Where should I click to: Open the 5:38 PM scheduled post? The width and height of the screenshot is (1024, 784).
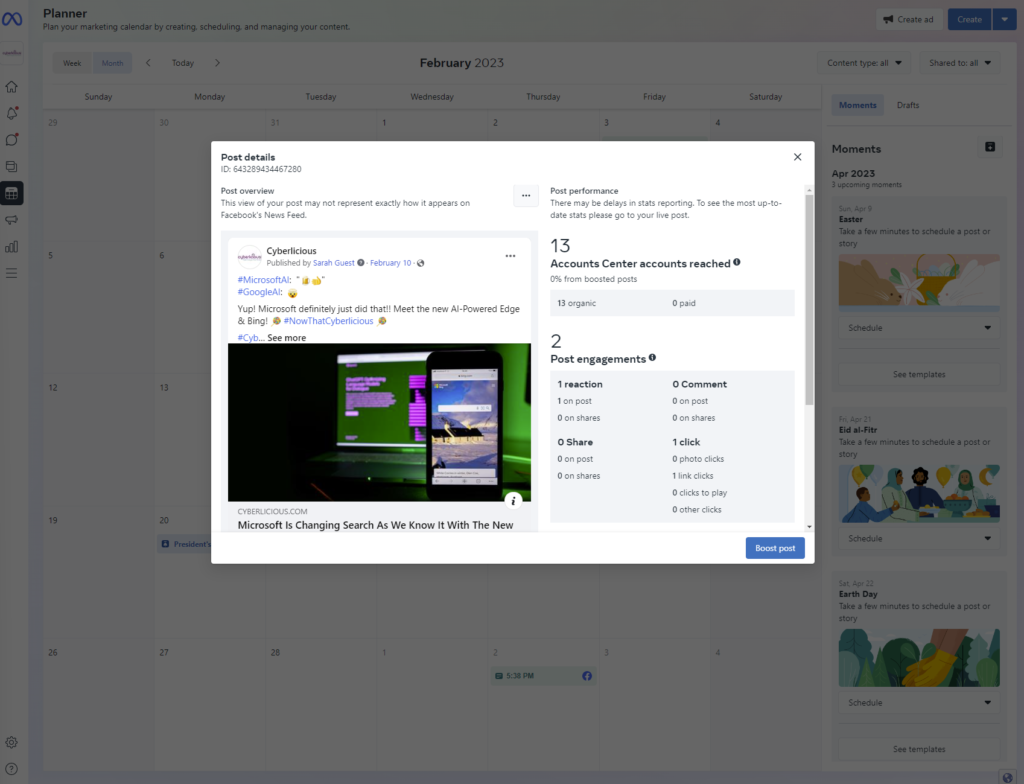click(x=543, y=676)
